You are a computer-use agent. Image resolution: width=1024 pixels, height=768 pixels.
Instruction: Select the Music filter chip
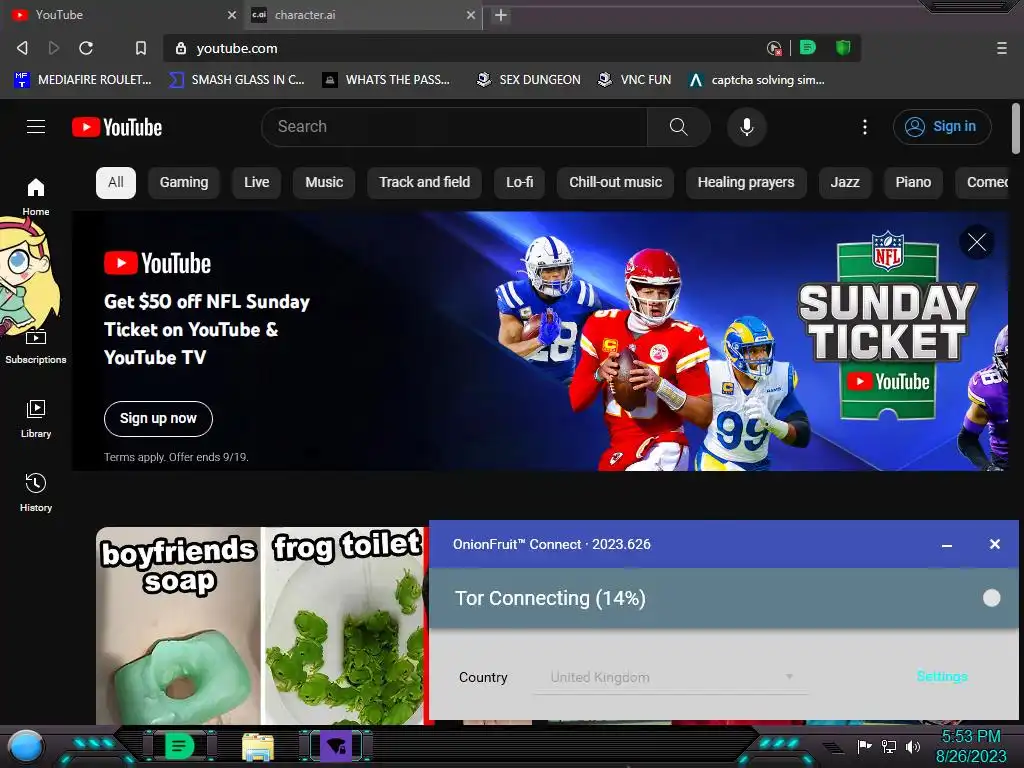tap(324, 182)
